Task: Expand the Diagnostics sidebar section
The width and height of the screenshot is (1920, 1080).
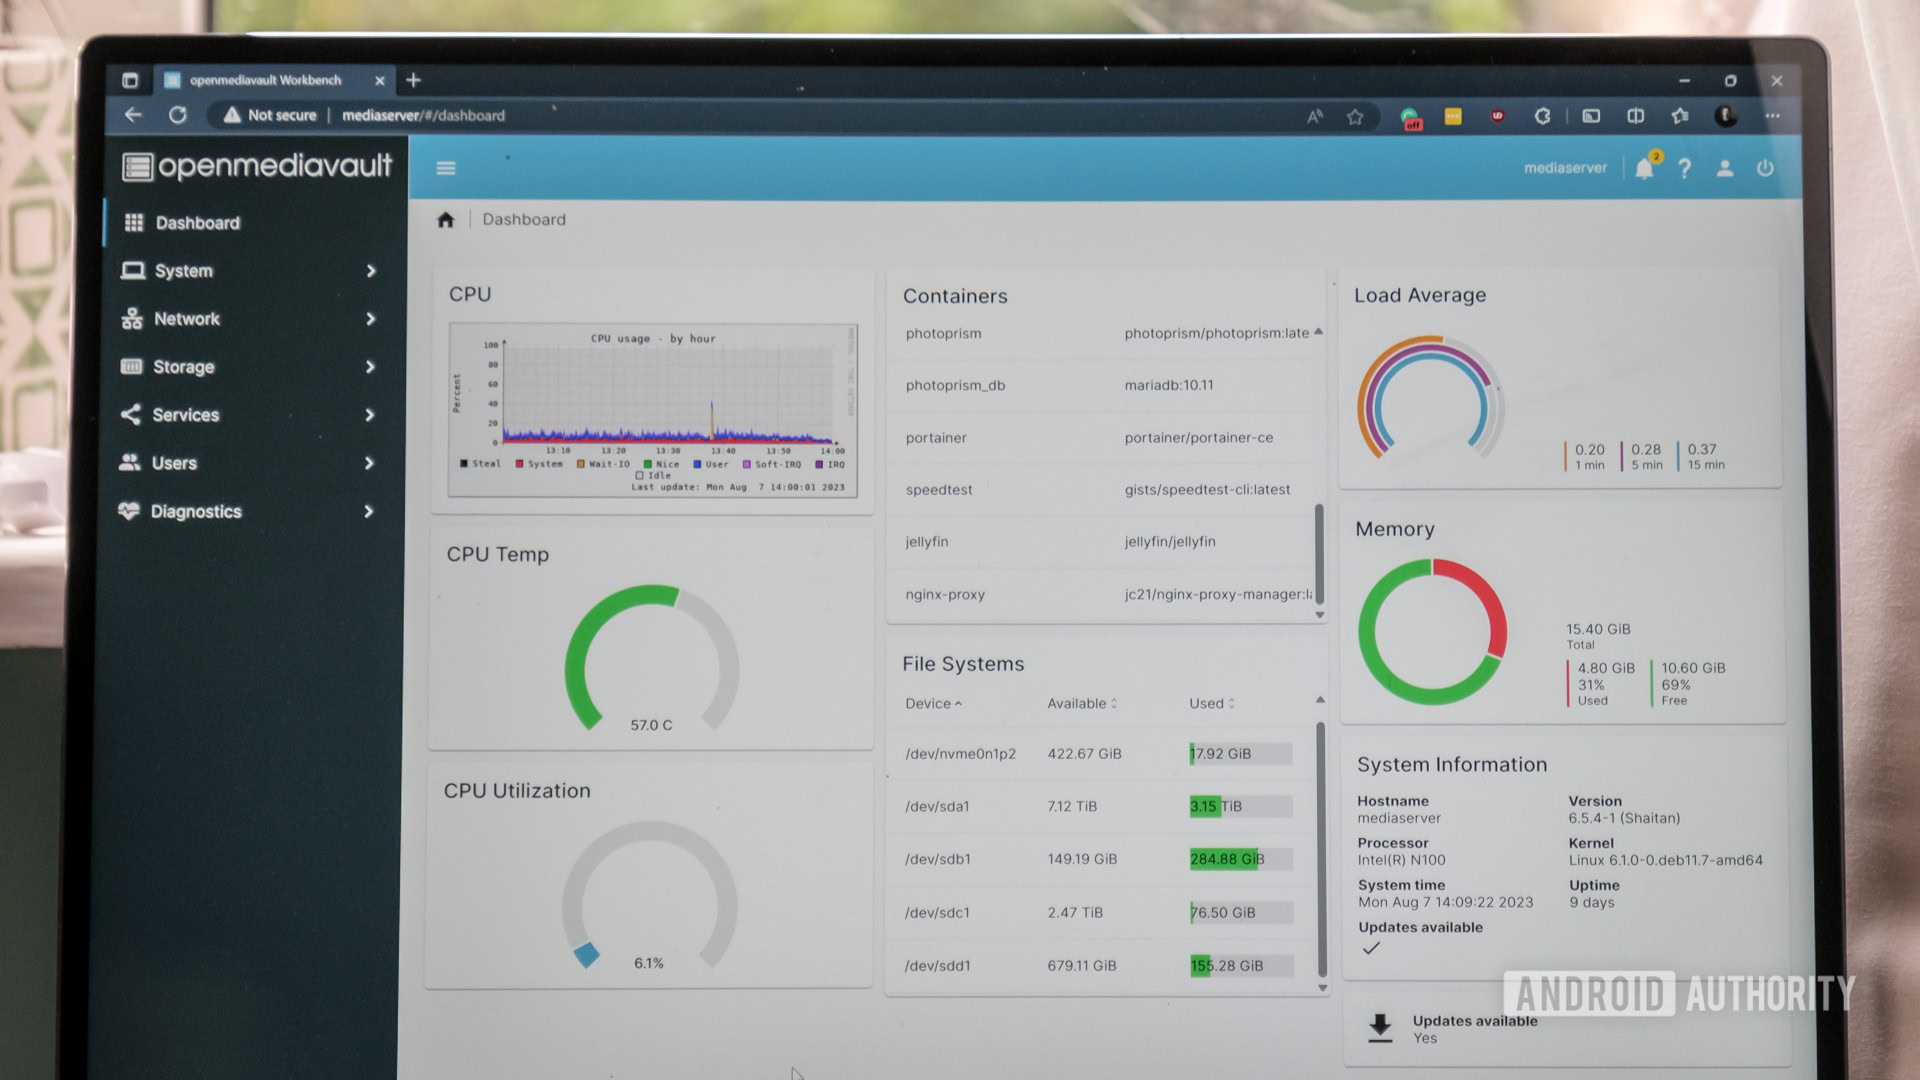Action: 196,511
